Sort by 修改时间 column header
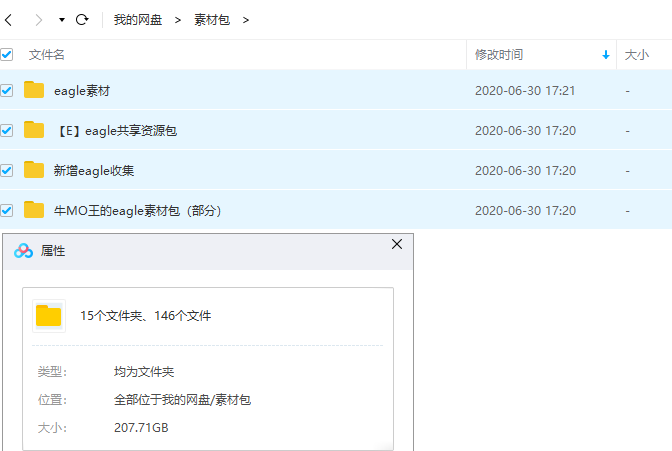The image size is (672, 451). coord(499,55)
